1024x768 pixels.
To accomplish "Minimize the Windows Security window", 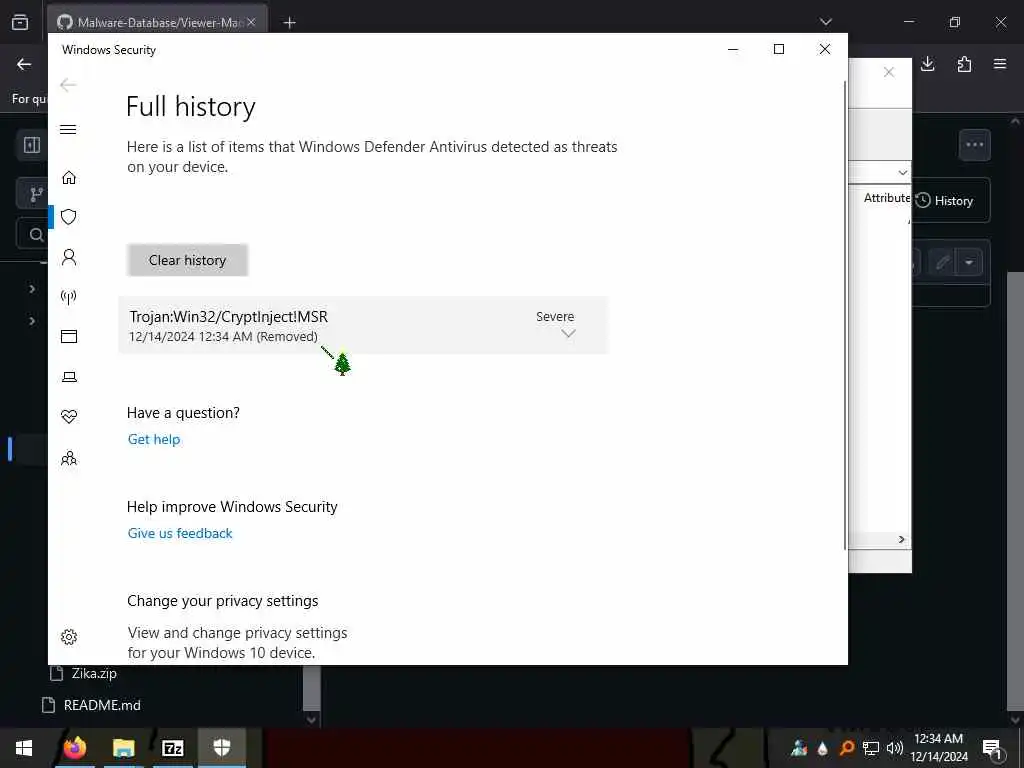I will pos(733,50).
